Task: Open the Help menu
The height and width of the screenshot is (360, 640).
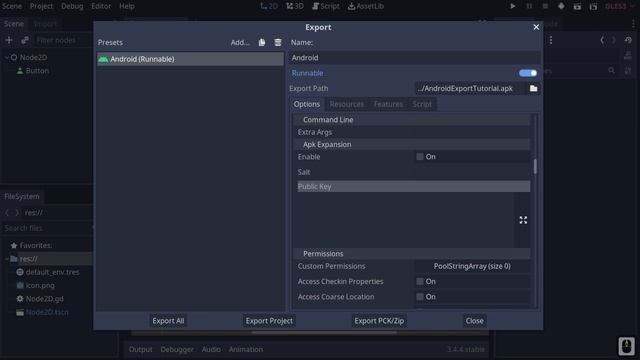Action: coord(127,6)
